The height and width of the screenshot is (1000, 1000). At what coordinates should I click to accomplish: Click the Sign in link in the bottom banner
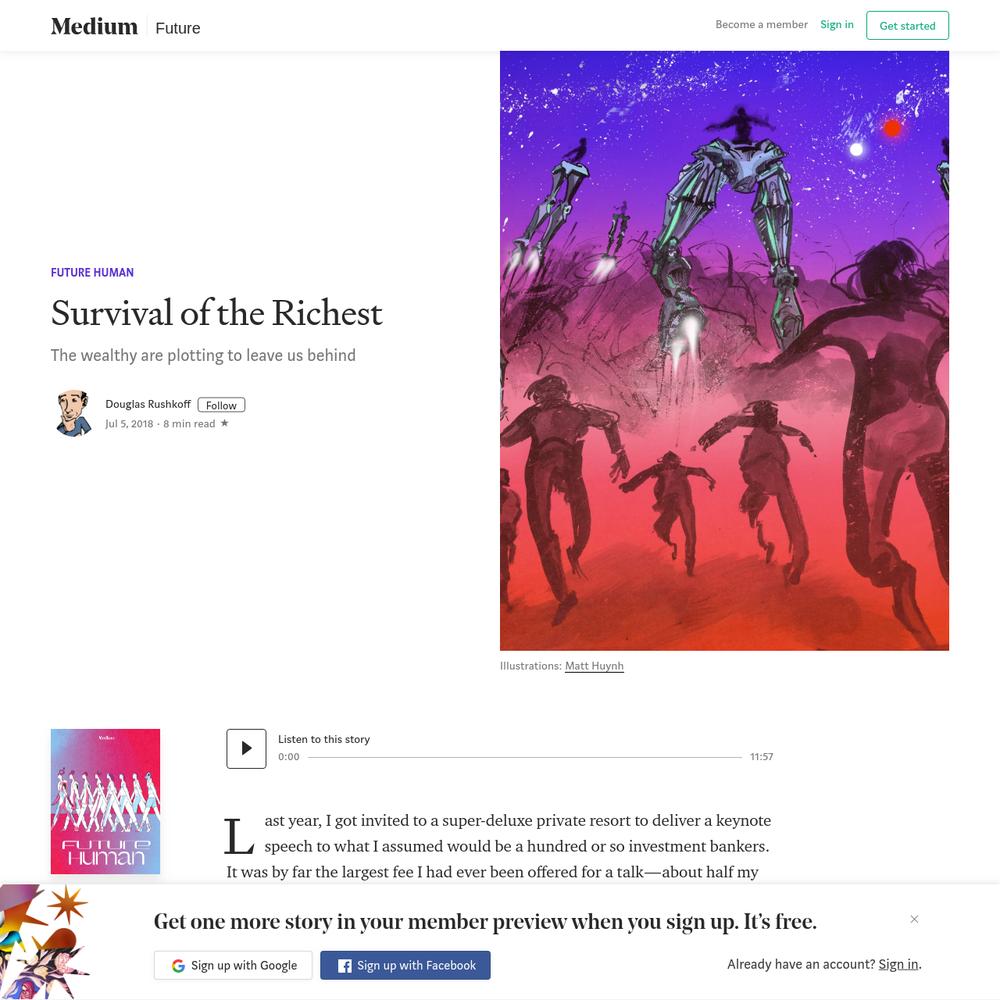pos(898,964)
